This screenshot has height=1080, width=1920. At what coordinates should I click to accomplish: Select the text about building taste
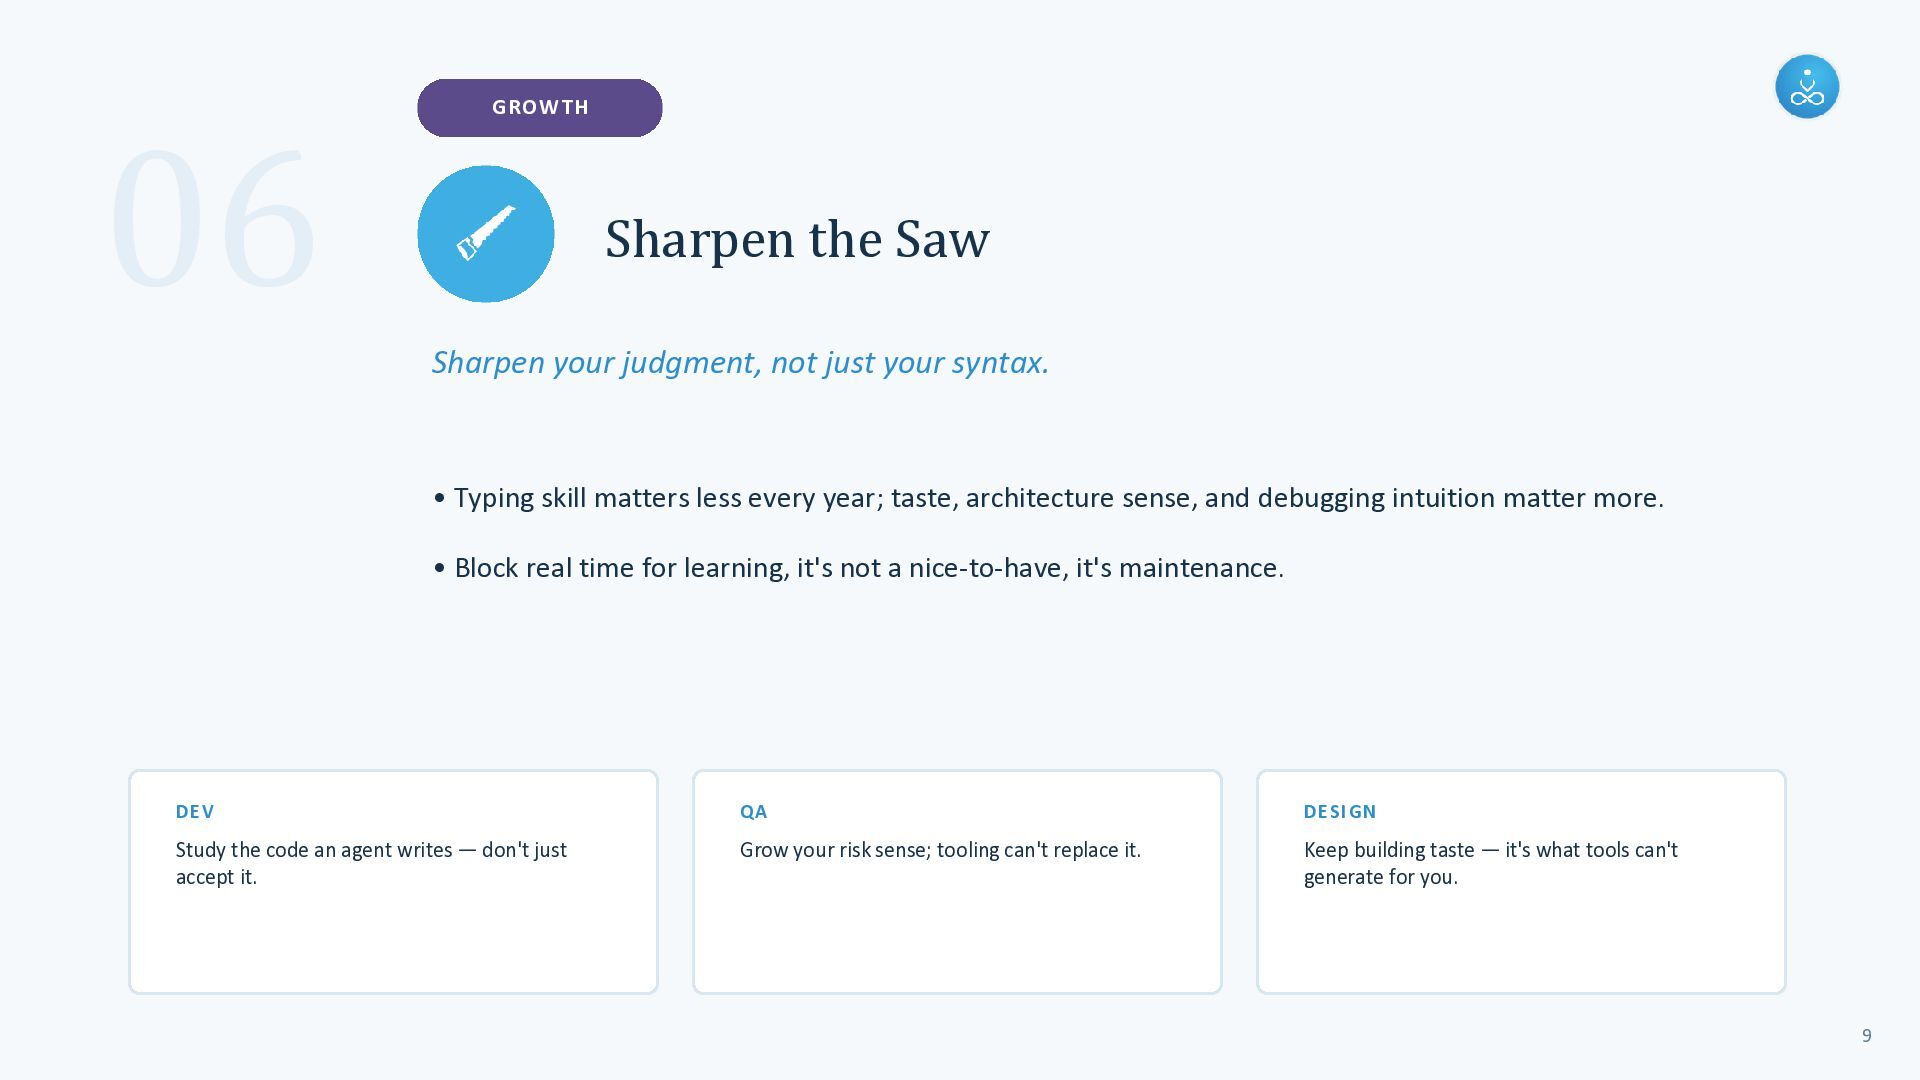tap(1490, 863)
